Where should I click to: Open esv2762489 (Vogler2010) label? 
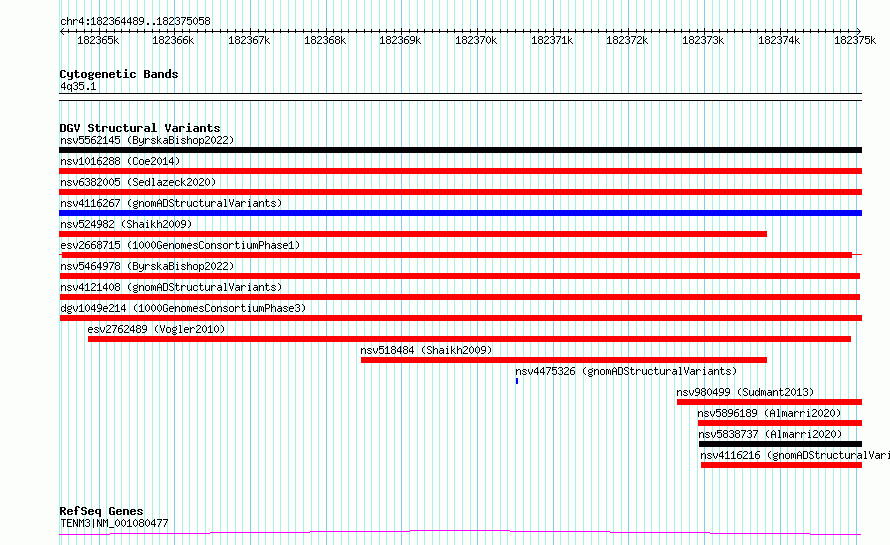156,329
